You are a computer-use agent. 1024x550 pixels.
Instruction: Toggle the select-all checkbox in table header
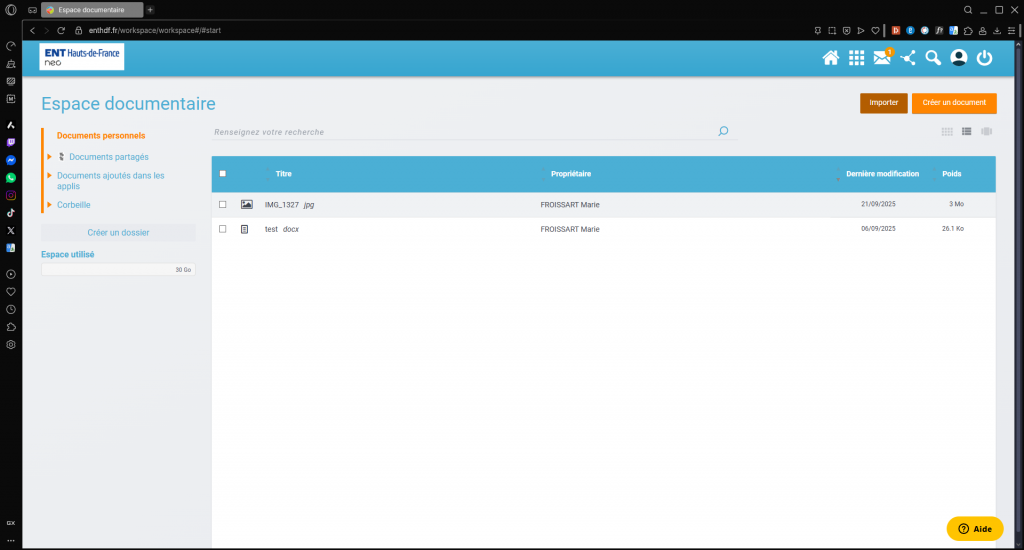(x=223, y=174)
